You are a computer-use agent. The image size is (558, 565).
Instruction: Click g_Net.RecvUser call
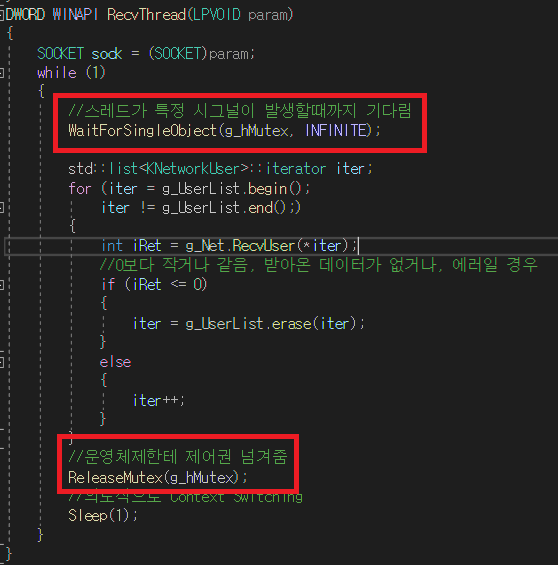coord(241,246)
